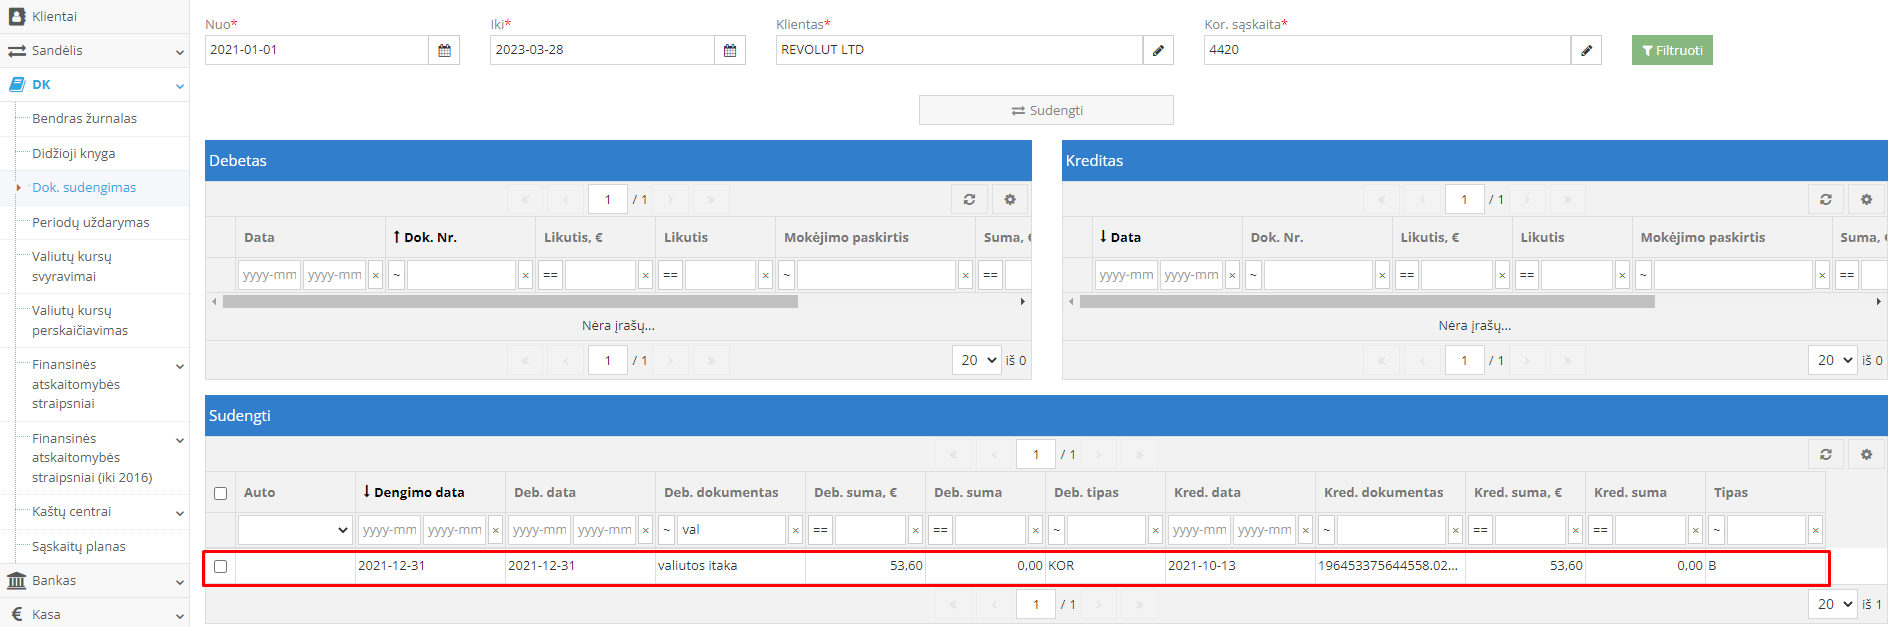Go to Periodų uždarymas menu item
The width and height of the screenshot is (1892, 627).
(91, 222)
